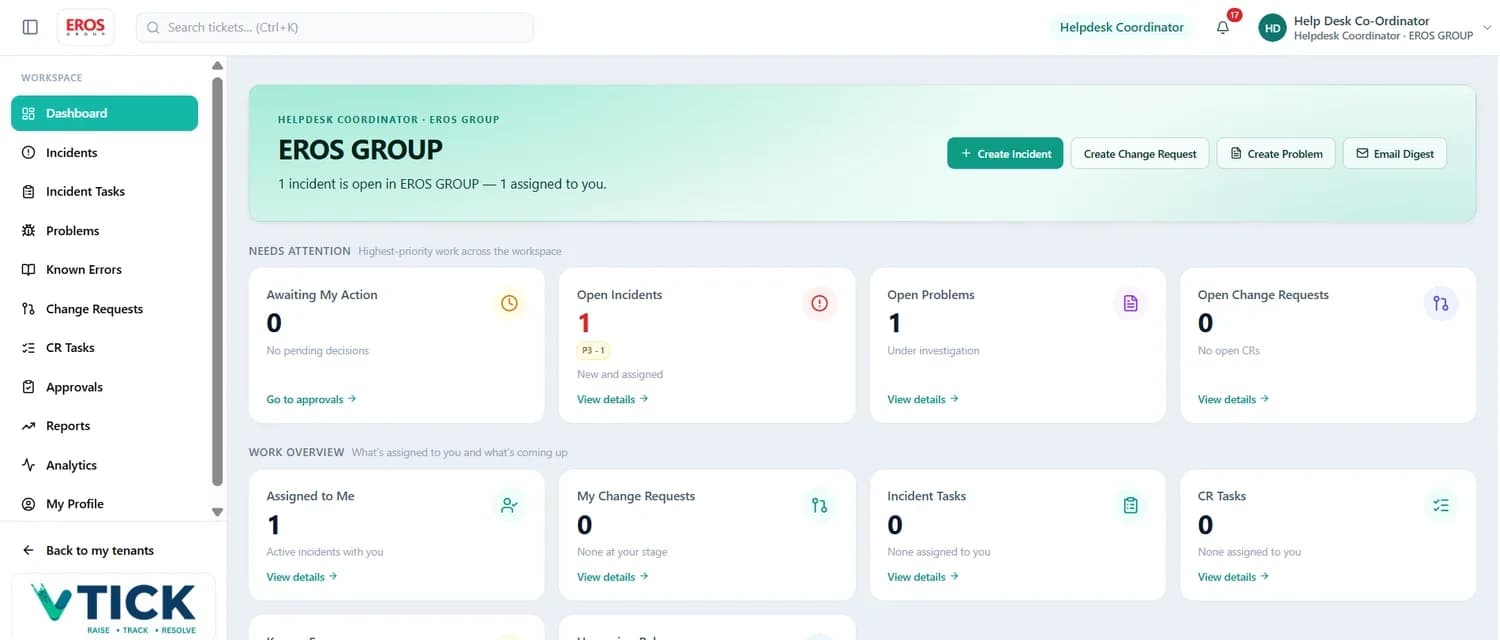Click the 'Active incidents with you' text
Image resolution: width=1500 pixels, height=640 pixels.
coord(324,552)
